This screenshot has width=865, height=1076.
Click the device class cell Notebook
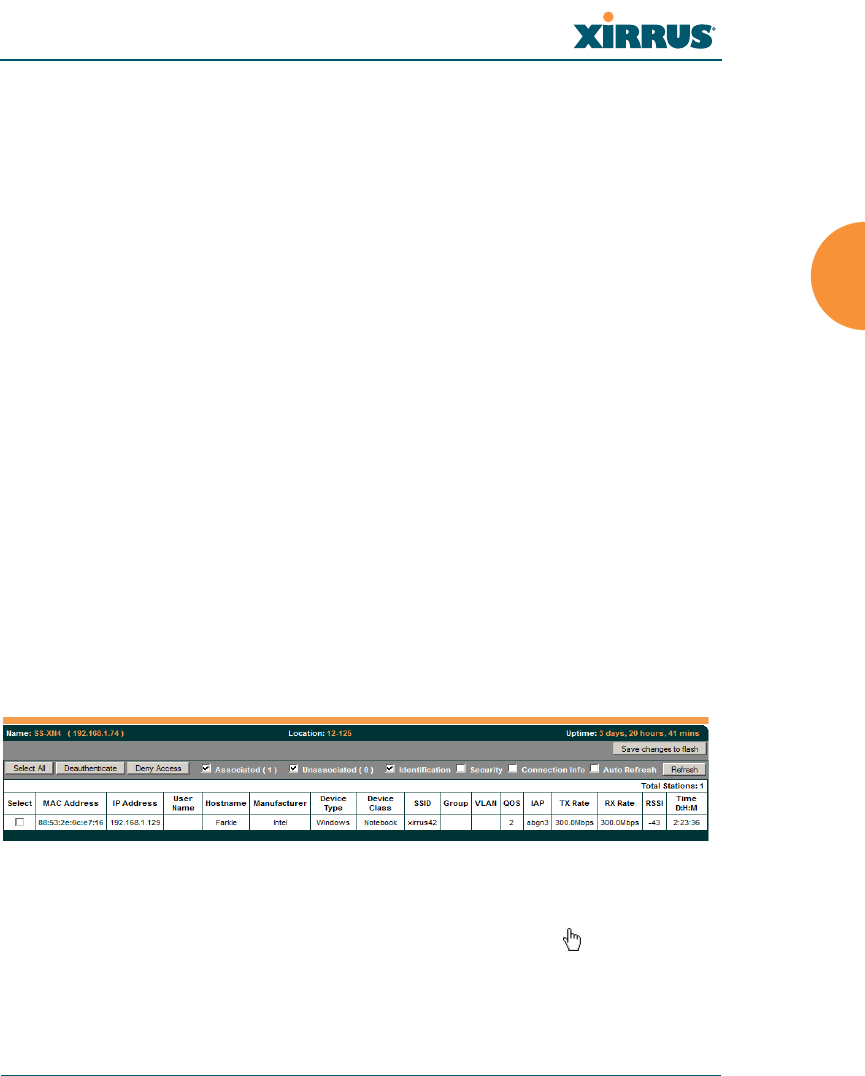pos(381,822)
